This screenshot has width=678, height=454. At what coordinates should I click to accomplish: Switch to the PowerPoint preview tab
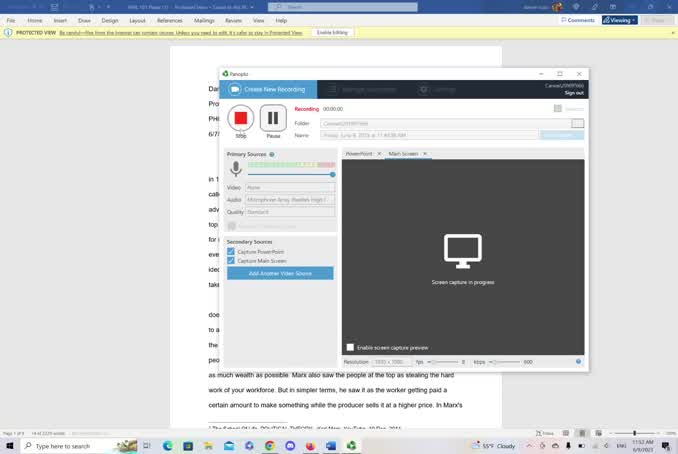359,153
